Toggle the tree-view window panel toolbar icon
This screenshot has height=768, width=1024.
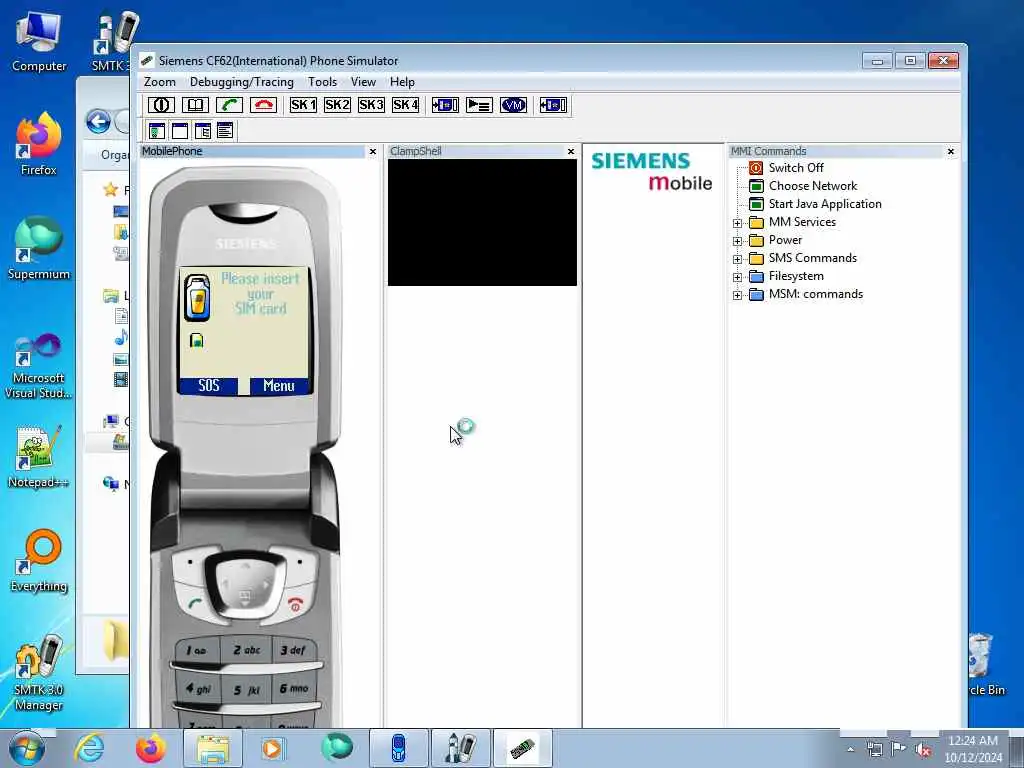(x=202, y=131)
